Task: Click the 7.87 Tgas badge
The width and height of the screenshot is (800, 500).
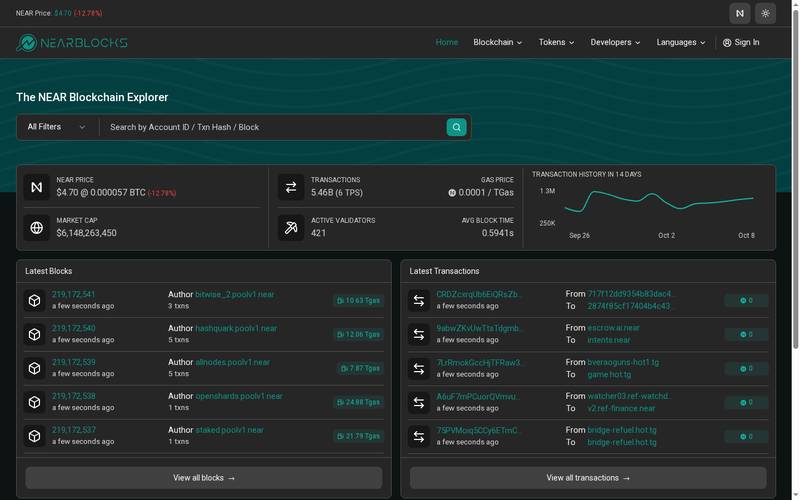Action: click(360, 368)
